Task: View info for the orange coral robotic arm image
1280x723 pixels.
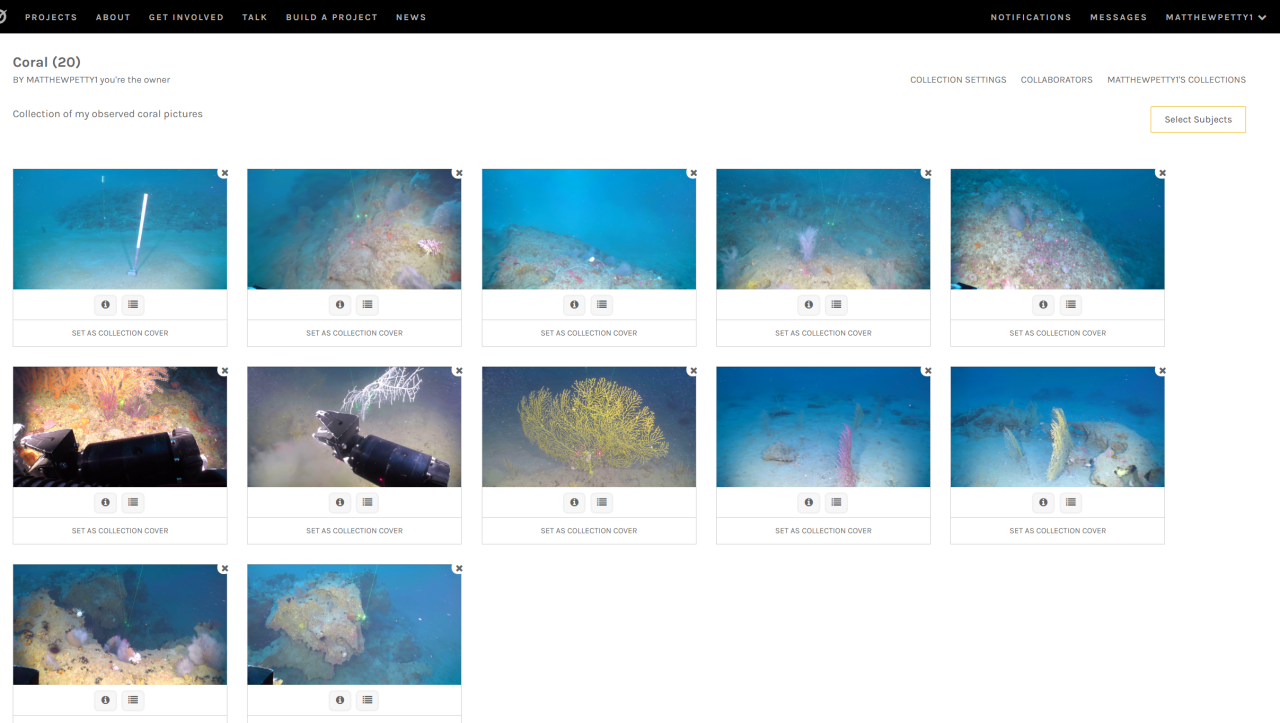Action: pyautogui.click(x=105, y=502)
